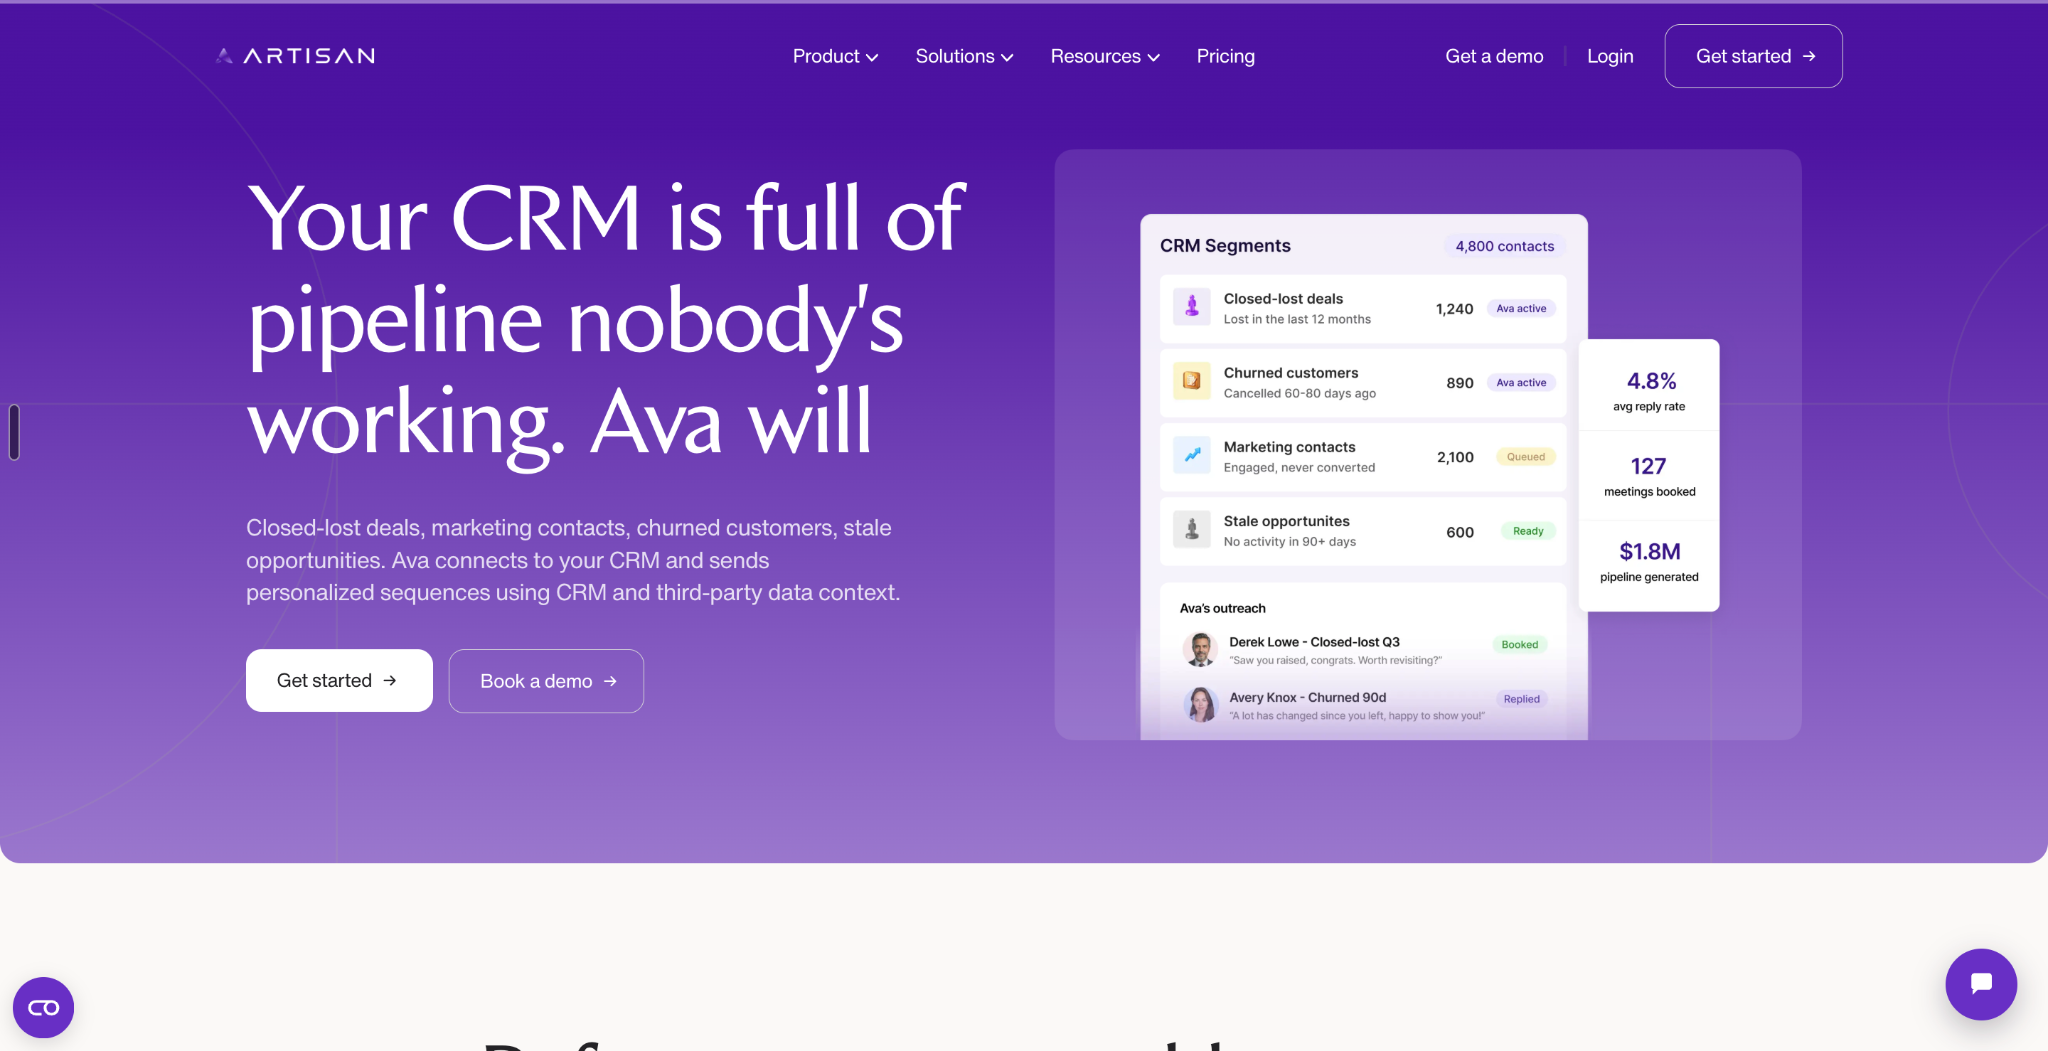
Task: Click the 4,800 contacts badge
Action: point(1504,246)
